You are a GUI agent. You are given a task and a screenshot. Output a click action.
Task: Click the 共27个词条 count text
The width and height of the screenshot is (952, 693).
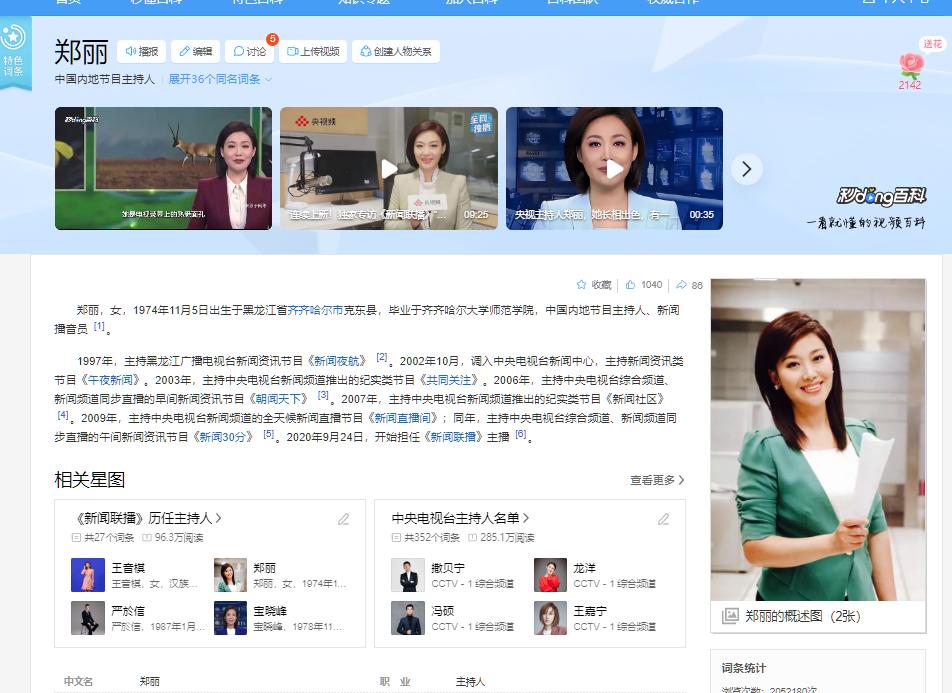pos(109,538)
